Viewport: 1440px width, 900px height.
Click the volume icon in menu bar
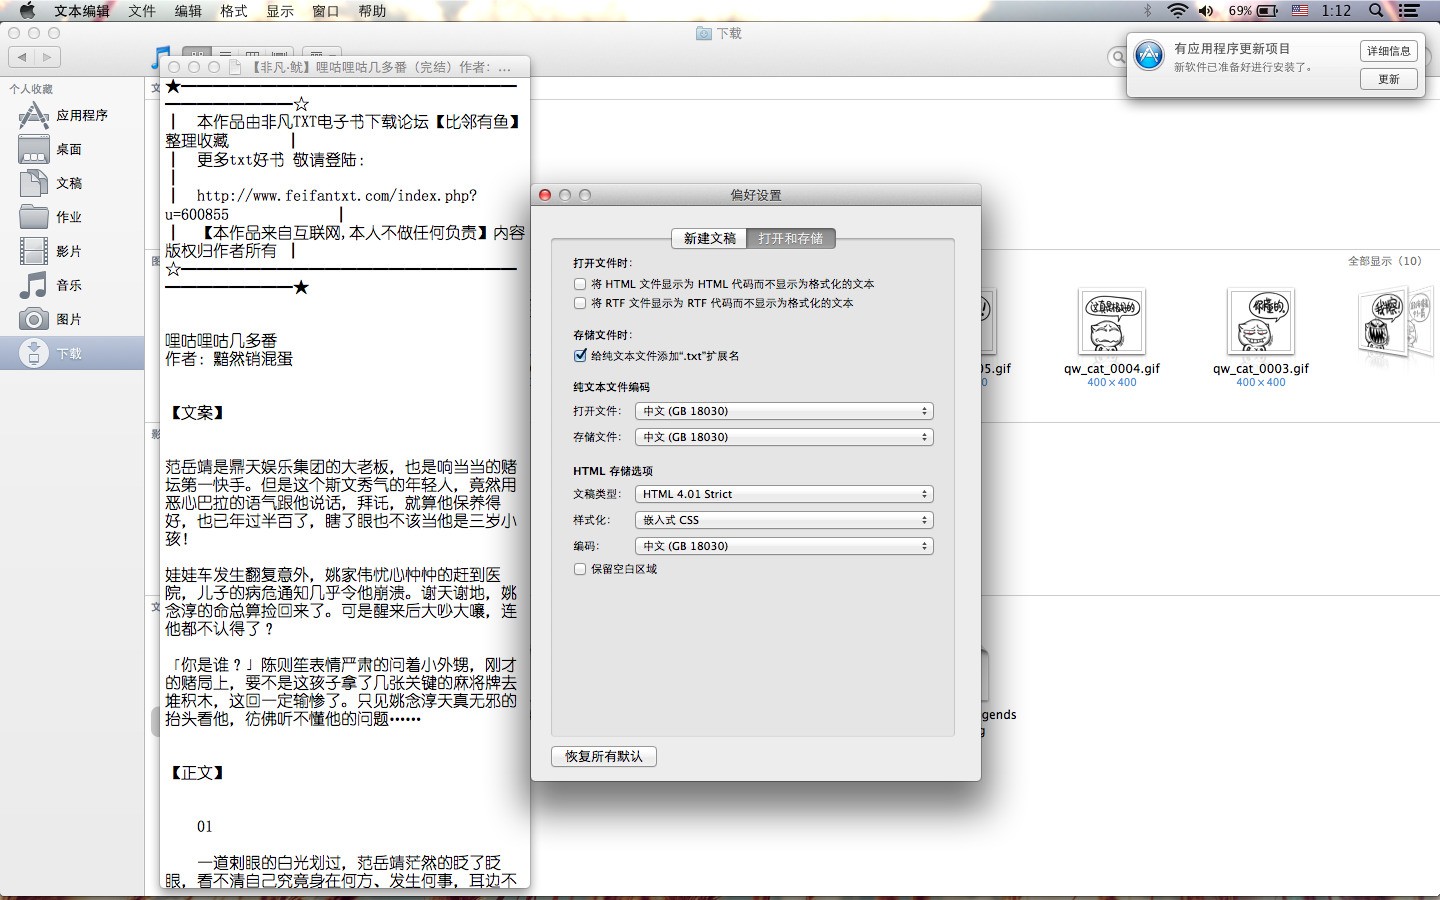1206,11
